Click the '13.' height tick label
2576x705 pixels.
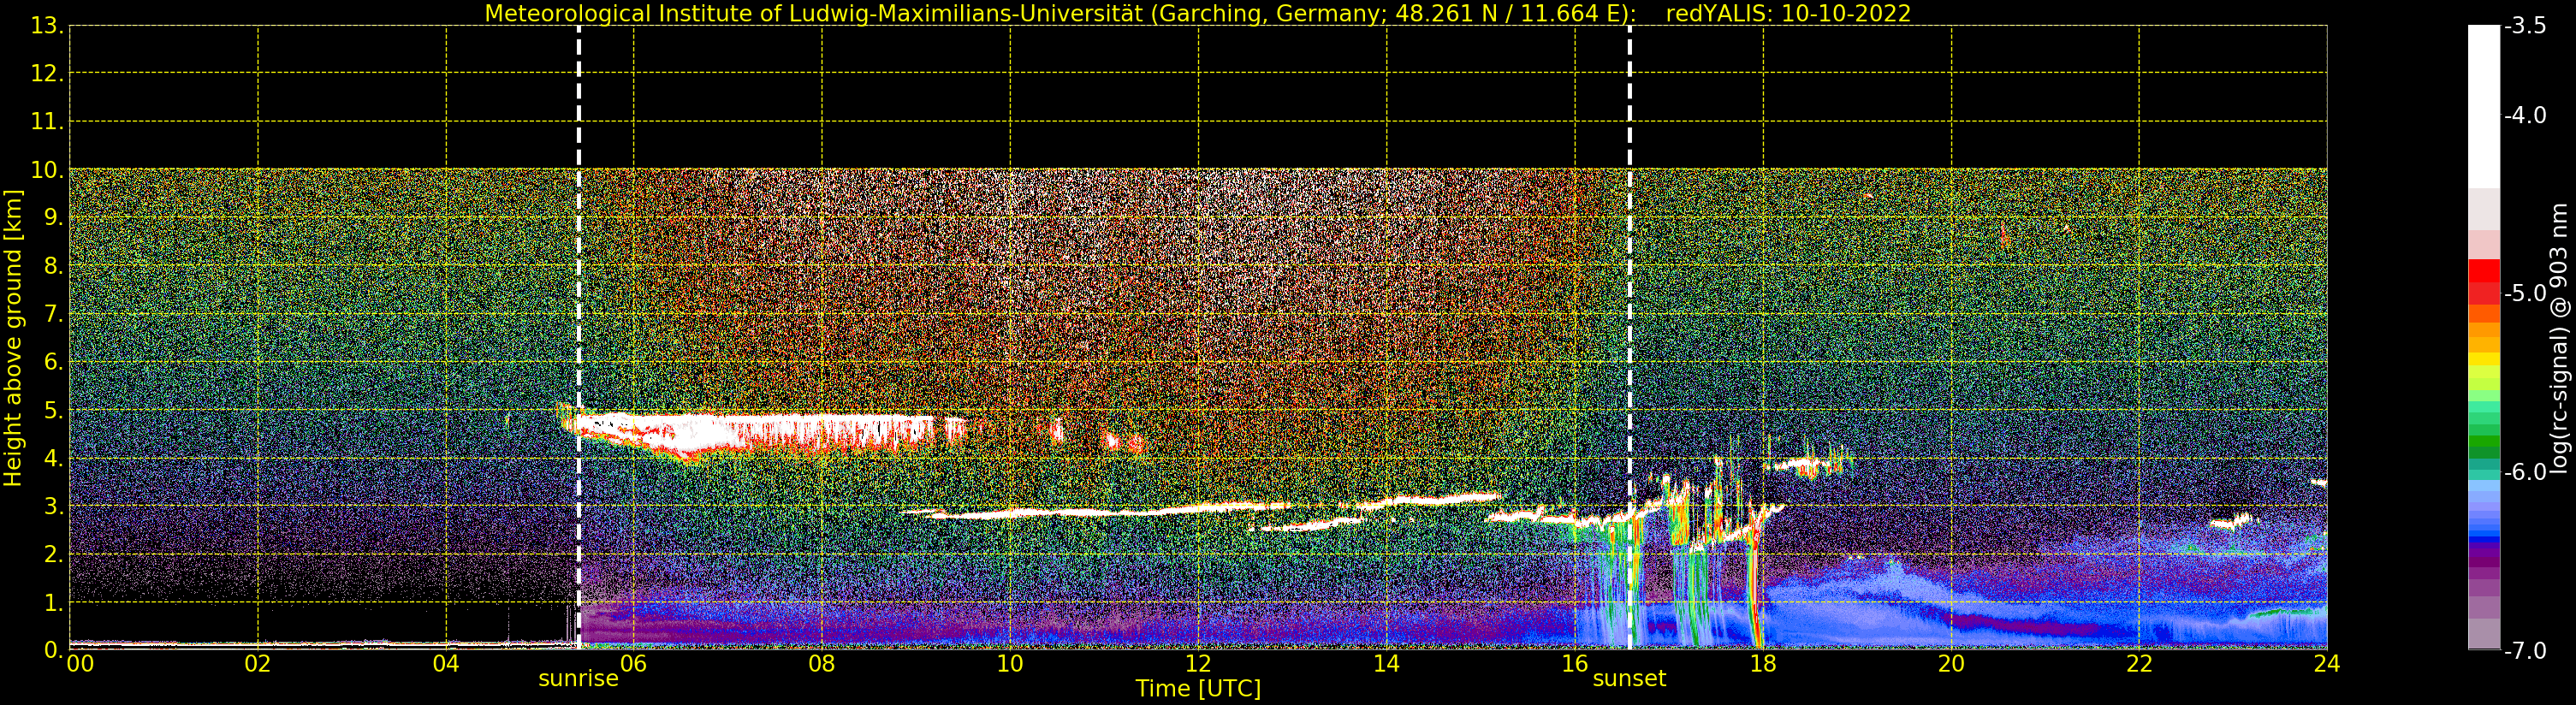tap(47, 26)
